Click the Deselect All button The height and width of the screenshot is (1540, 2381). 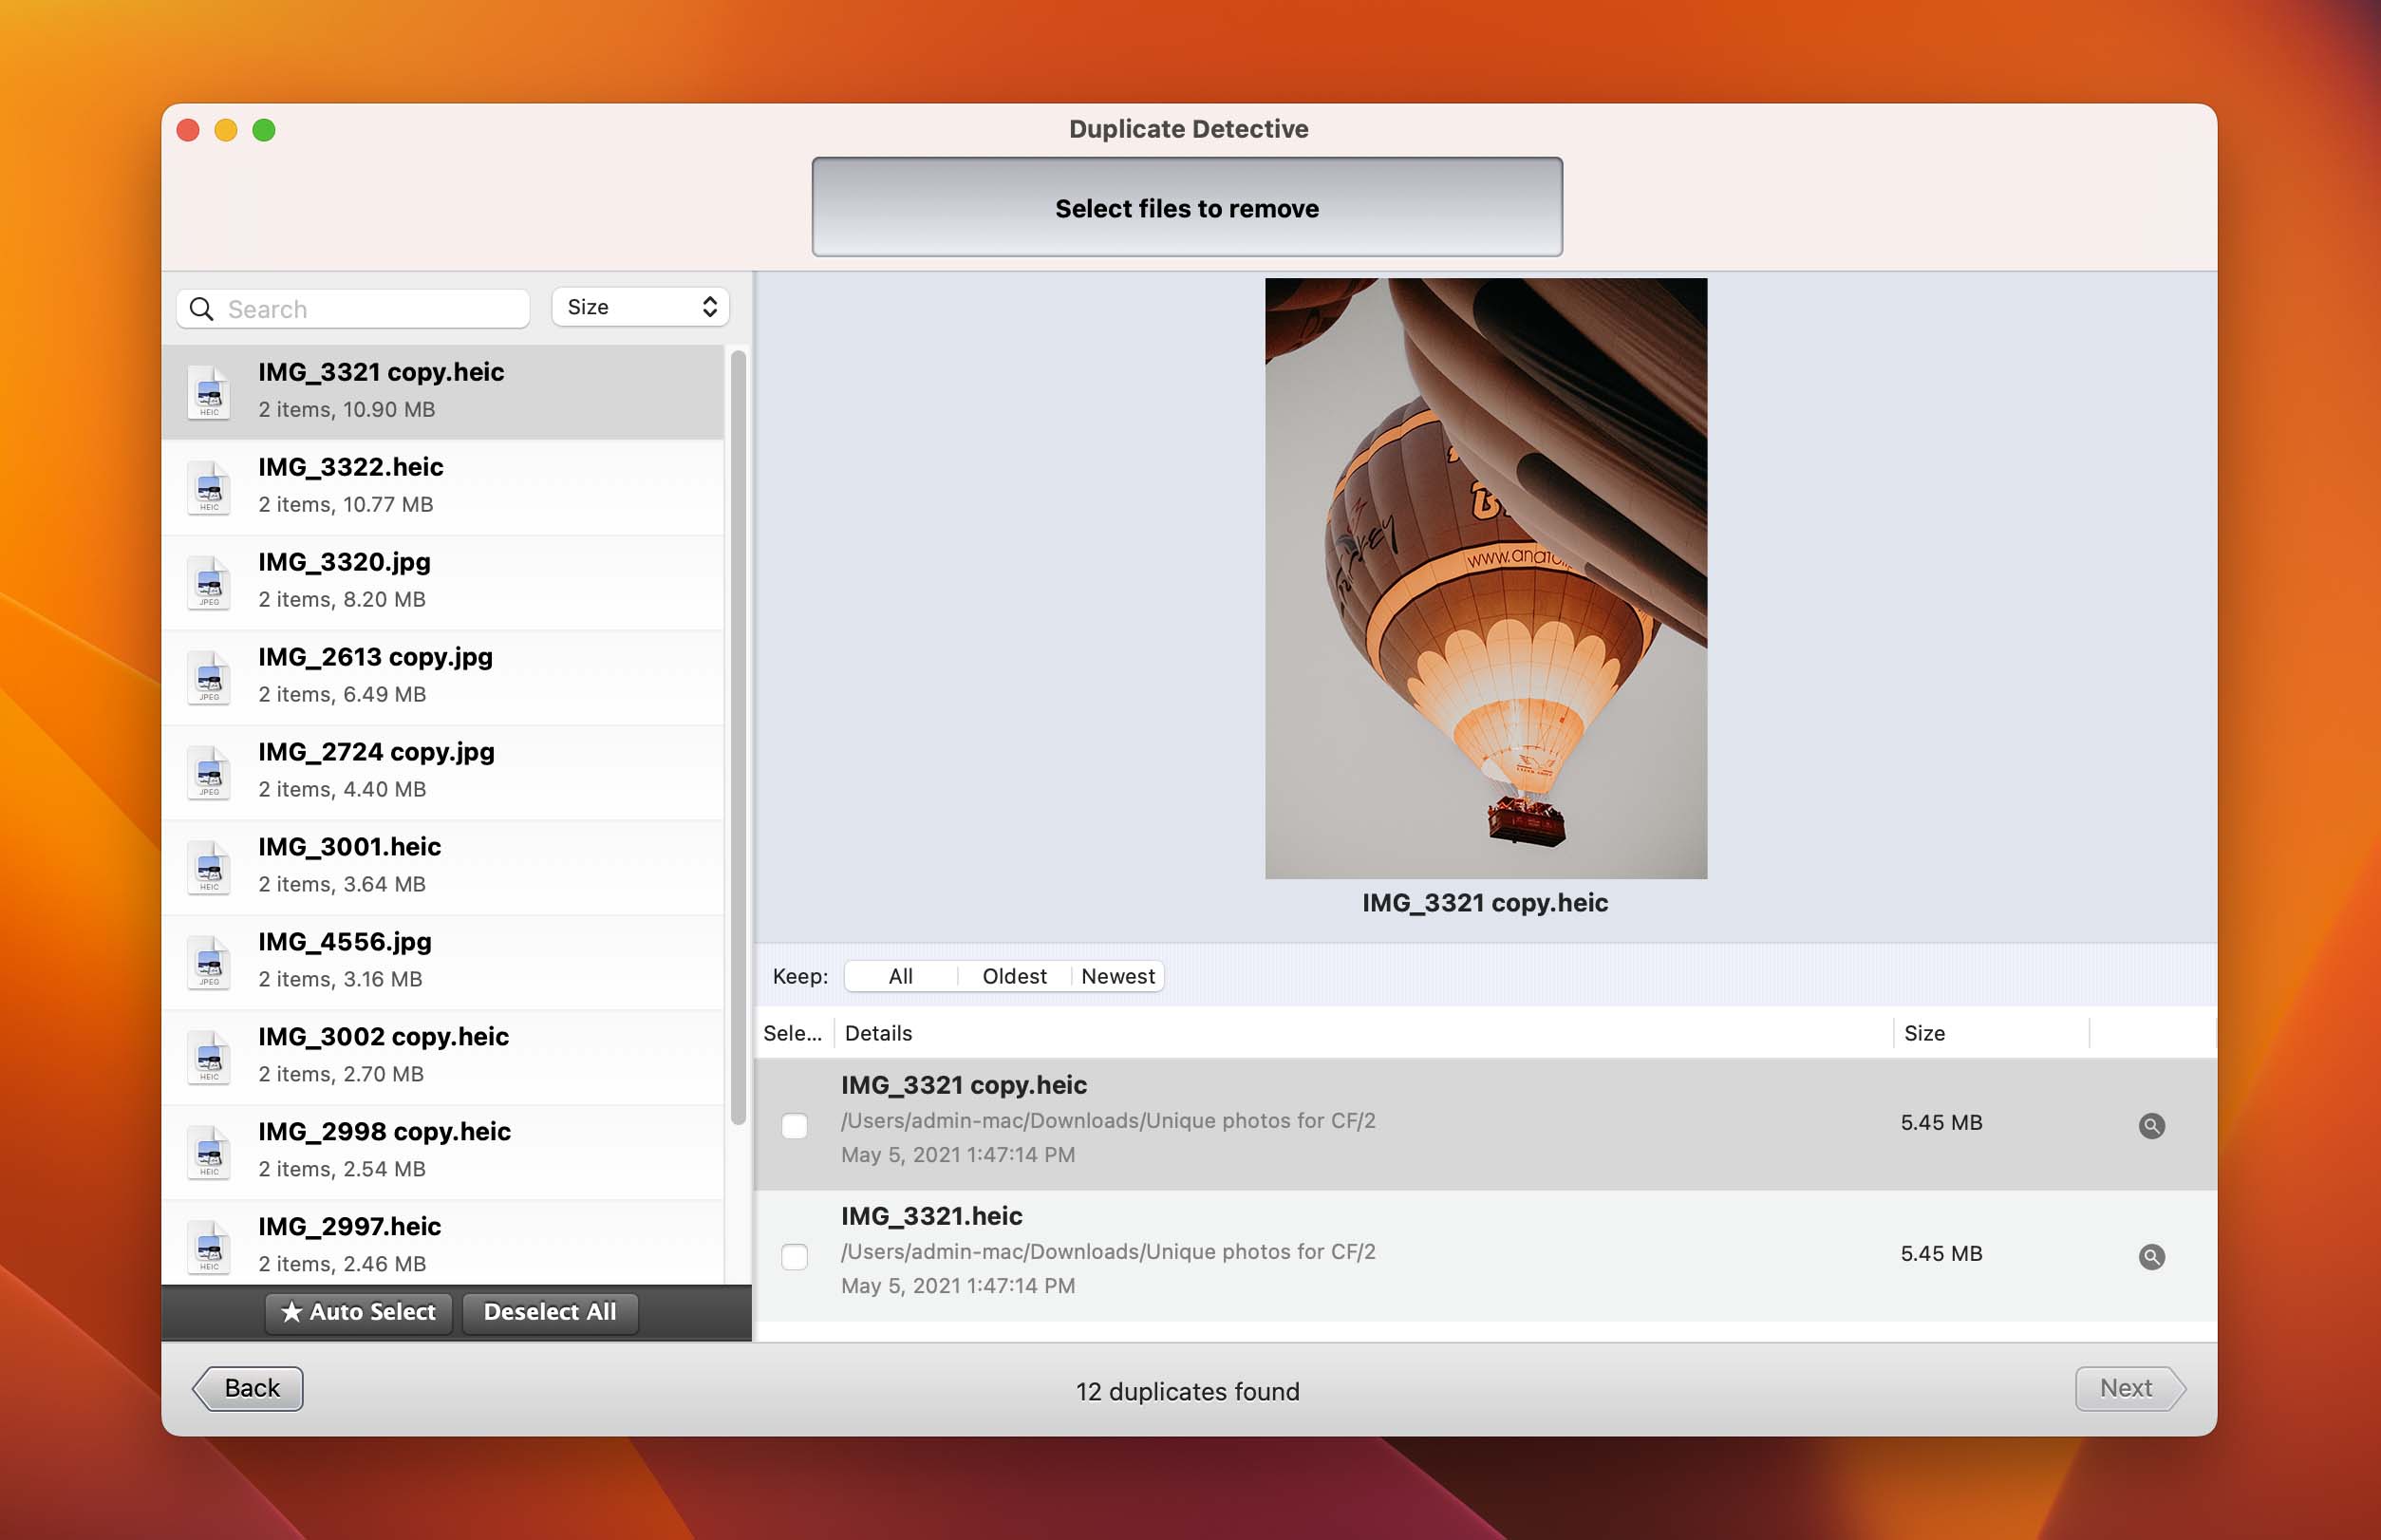(549, 1311)
